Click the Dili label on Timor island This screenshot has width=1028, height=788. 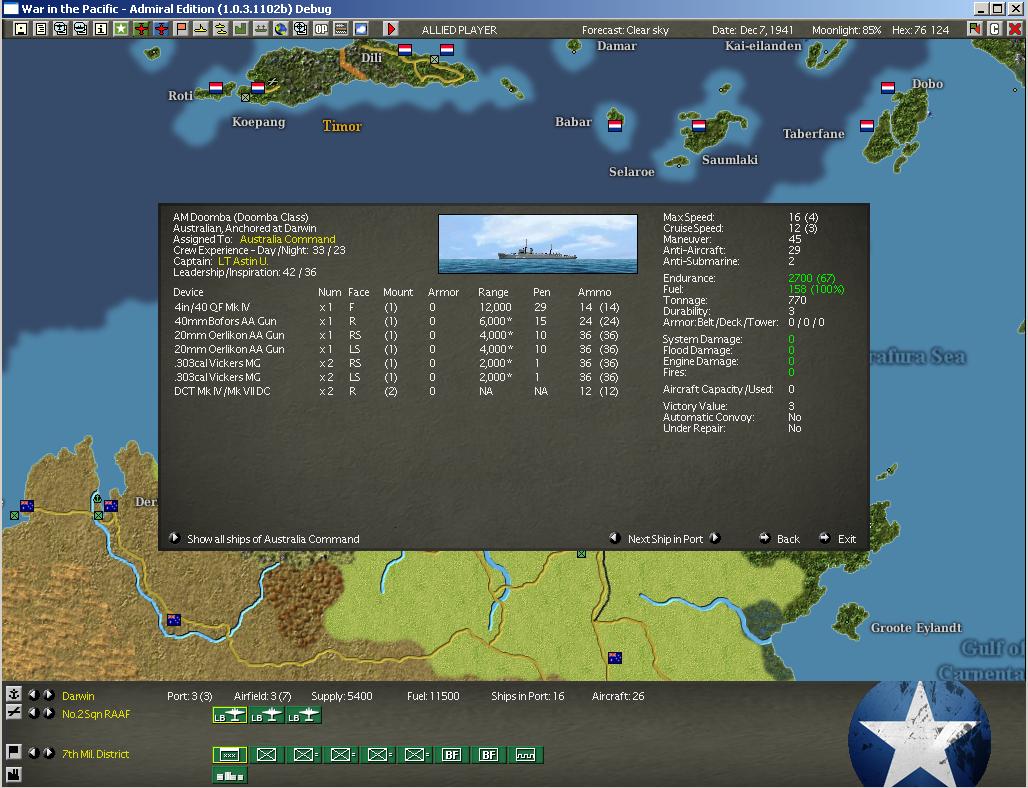372,57
